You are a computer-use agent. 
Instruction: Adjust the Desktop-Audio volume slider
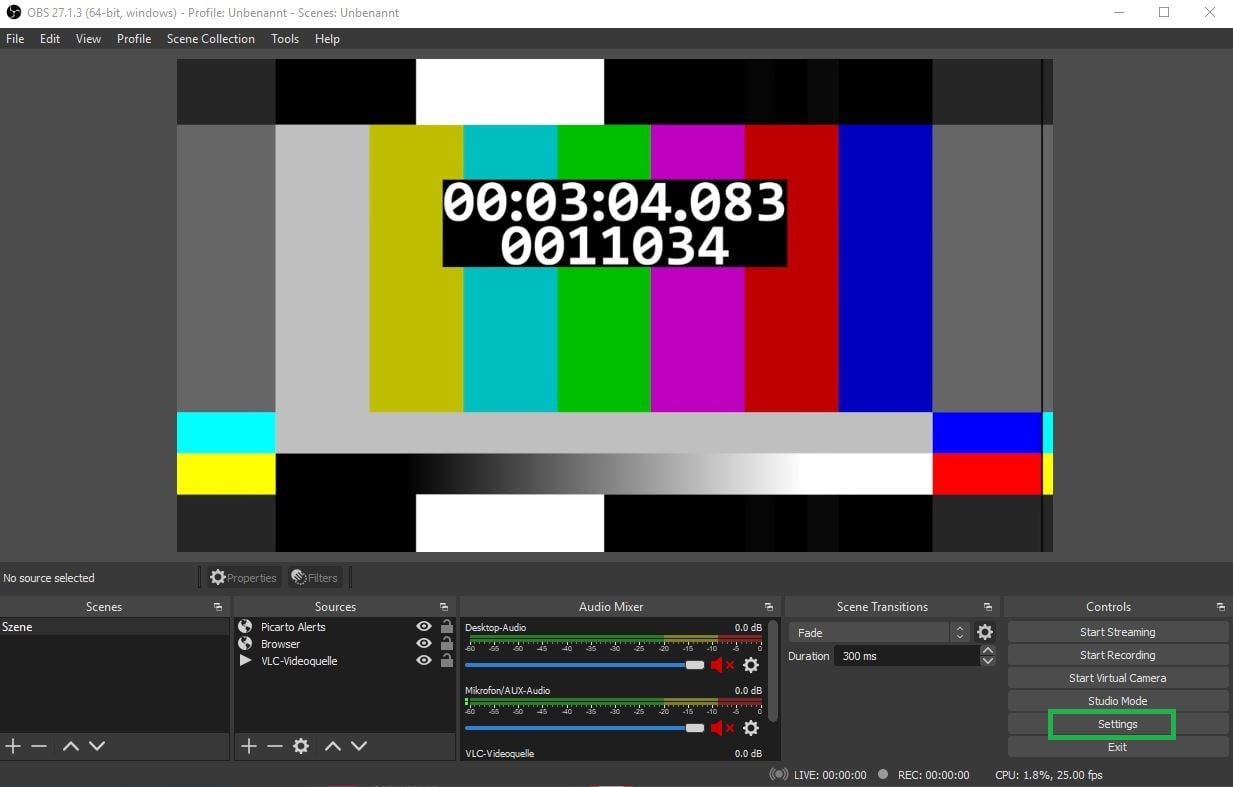(x=695, y=665)
